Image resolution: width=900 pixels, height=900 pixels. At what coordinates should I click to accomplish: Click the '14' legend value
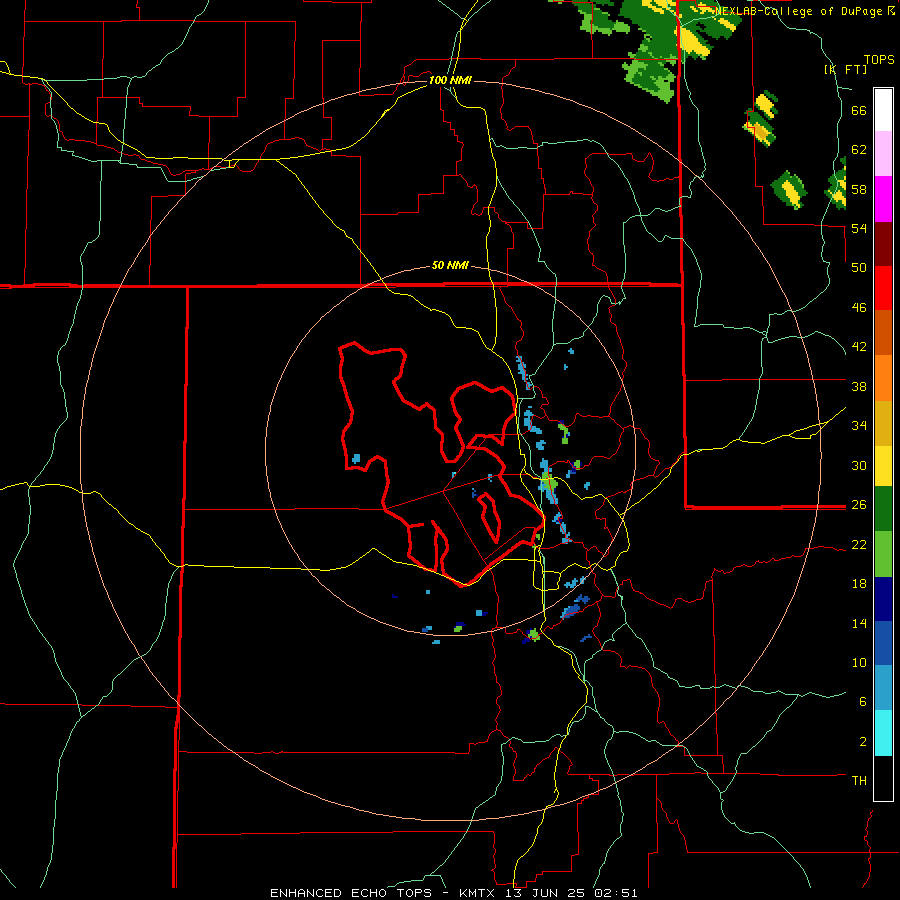click(859, 623)
